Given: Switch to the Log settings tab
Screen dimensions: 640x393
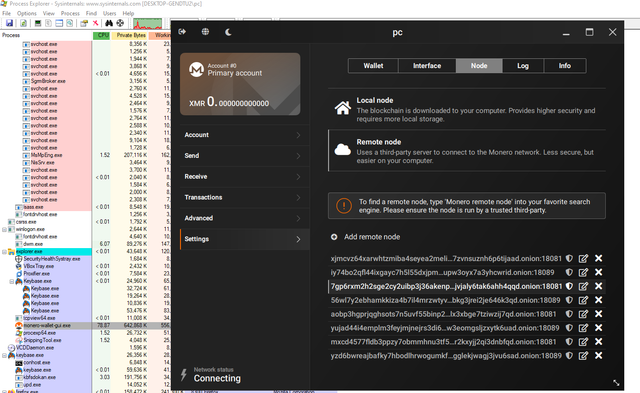Looking at the screenshot, I should [523, 66].
